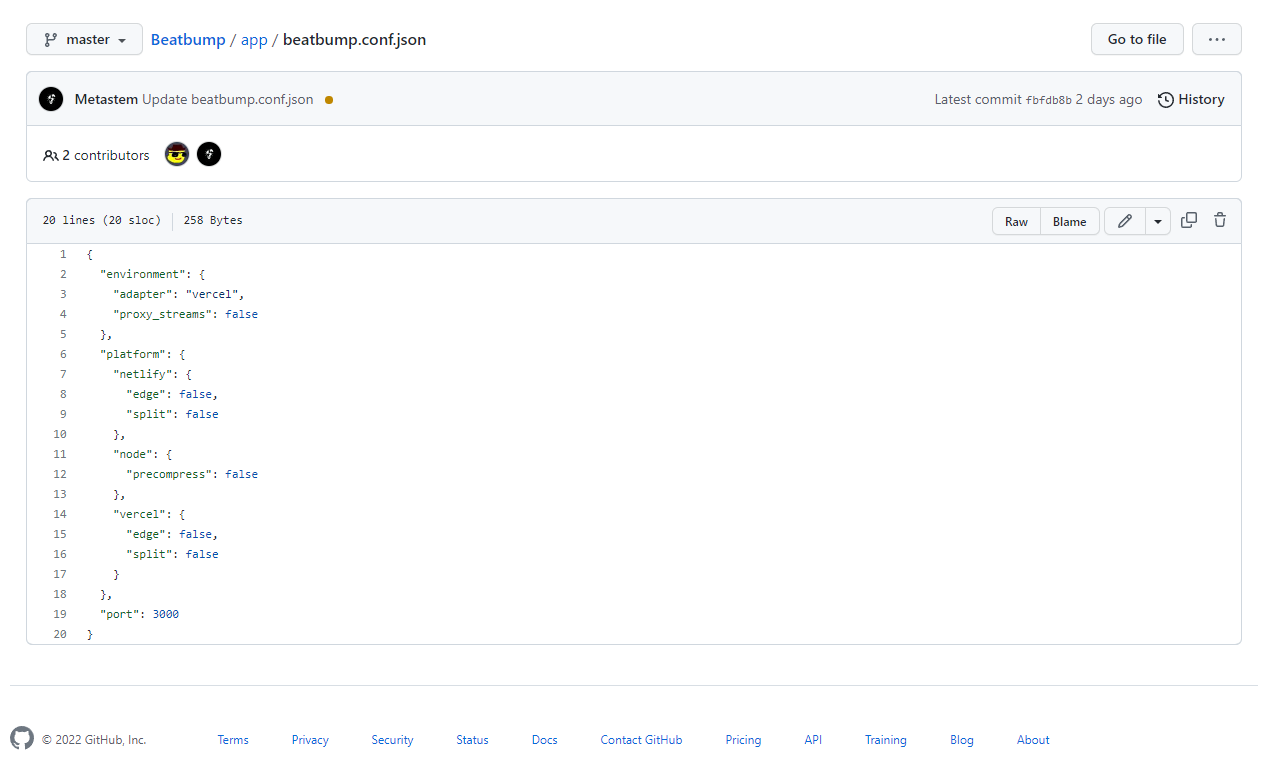Screen dimensions: 1286x776
Task: Delete this file with the trash icon
Action: 1220,220
